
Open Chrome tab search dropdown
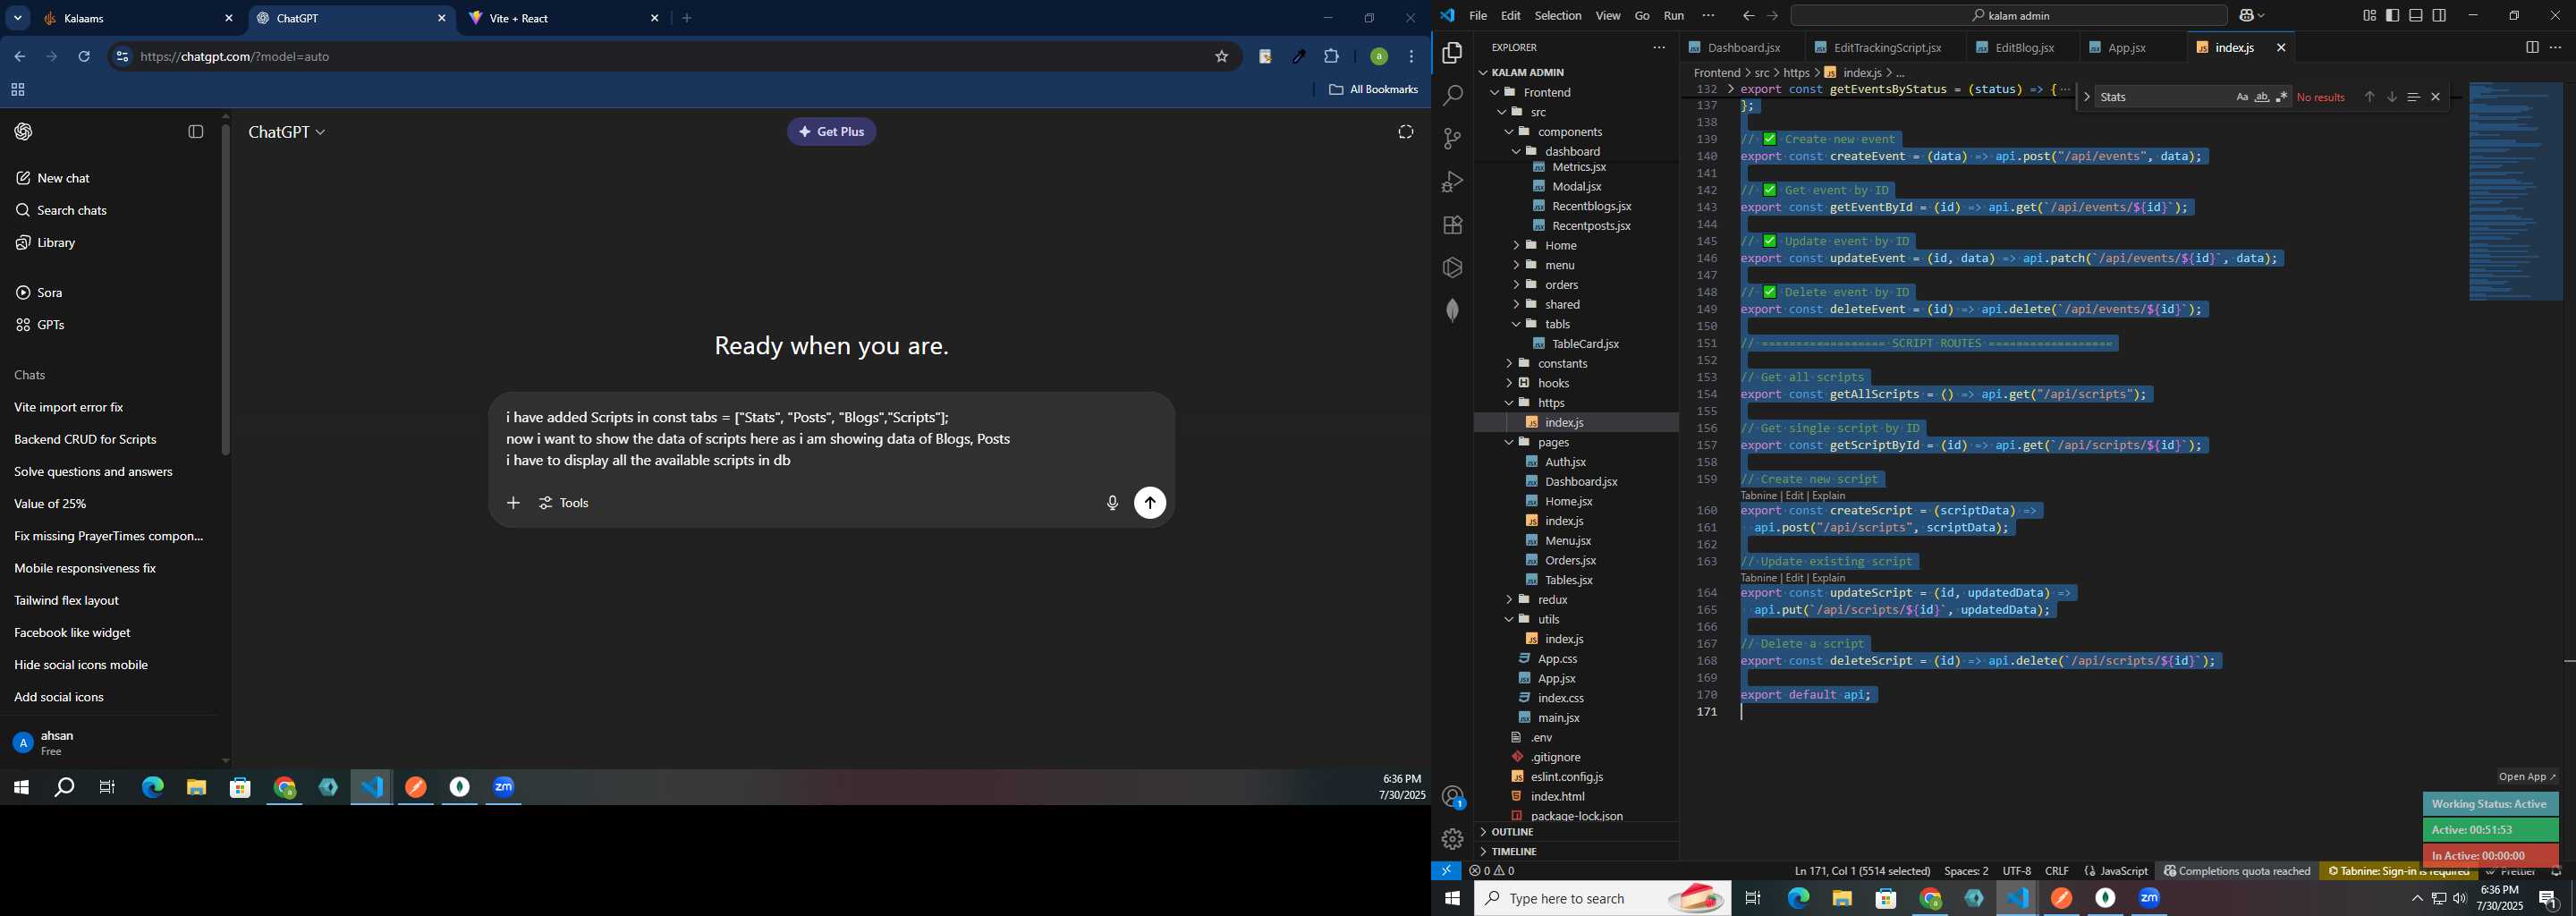[18, 18]
